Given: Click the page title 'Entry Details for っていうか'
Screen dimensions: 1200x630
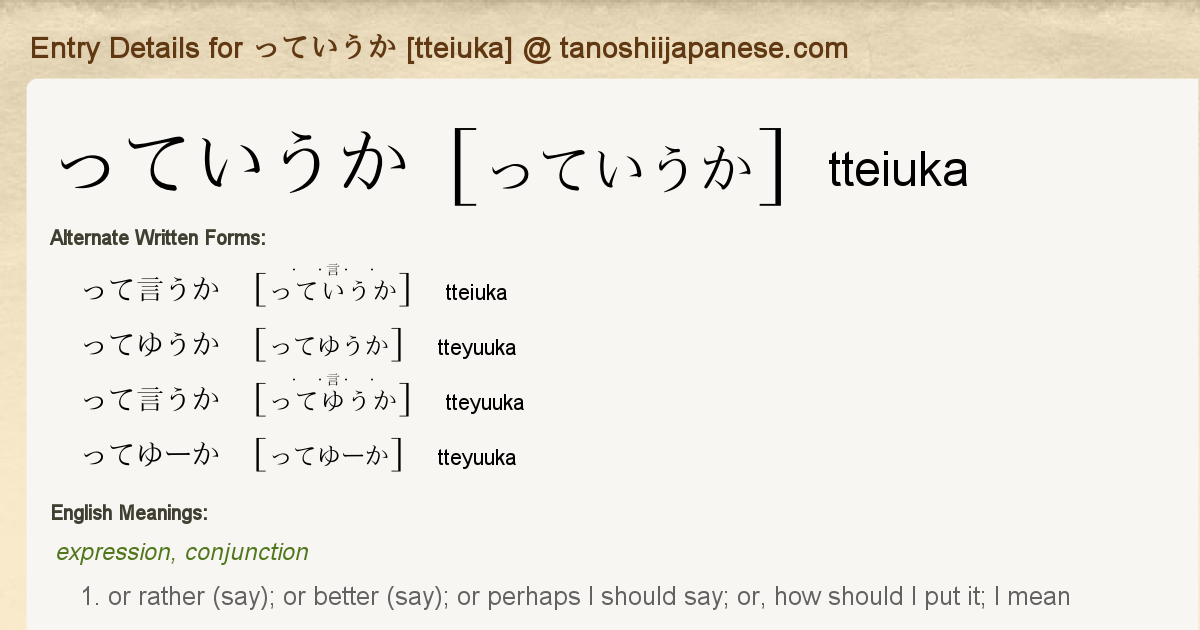Looking at the screenshot, I should (439, 48).
